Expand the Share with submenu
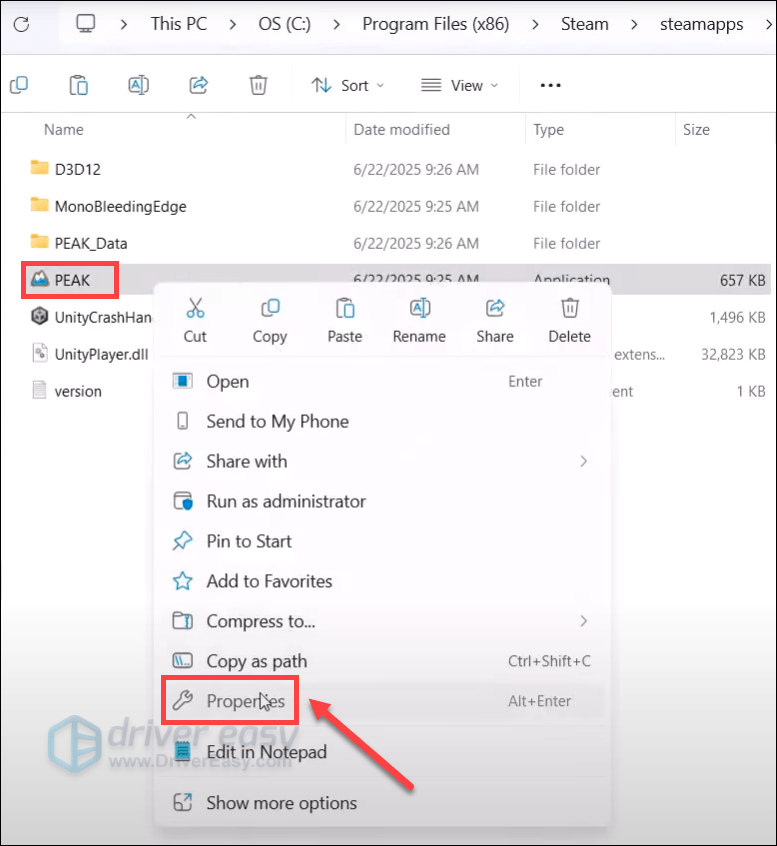 [583, 461]
